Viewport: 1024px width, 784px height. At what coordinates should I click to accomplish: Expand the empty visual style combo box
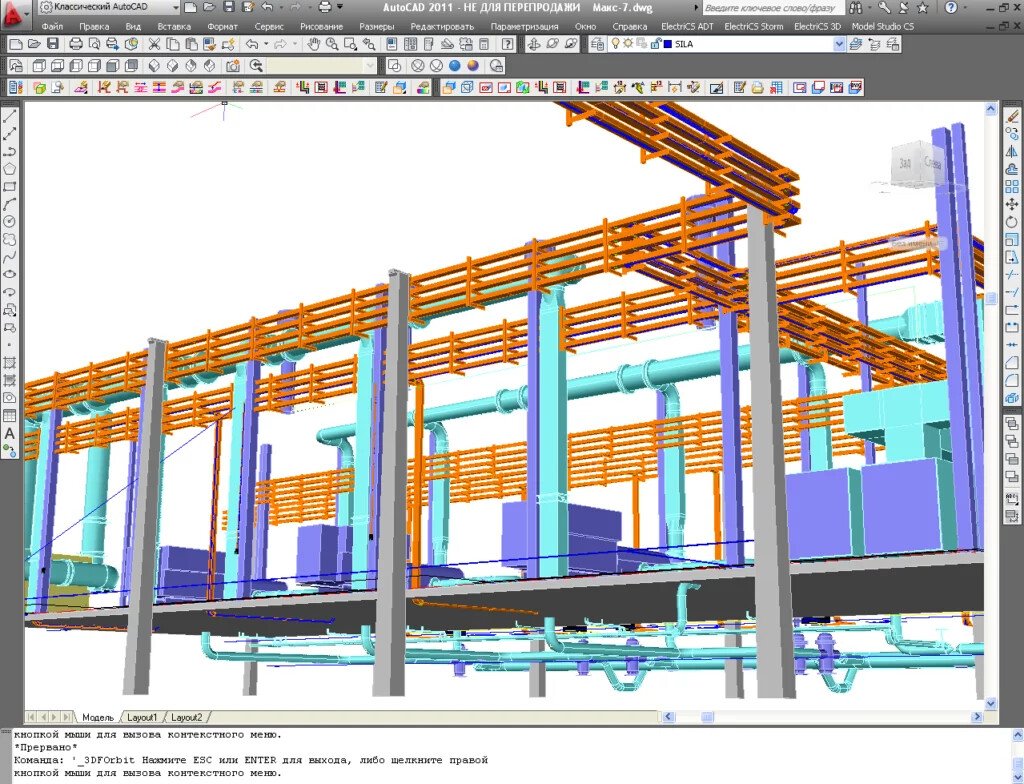[370, 65]
